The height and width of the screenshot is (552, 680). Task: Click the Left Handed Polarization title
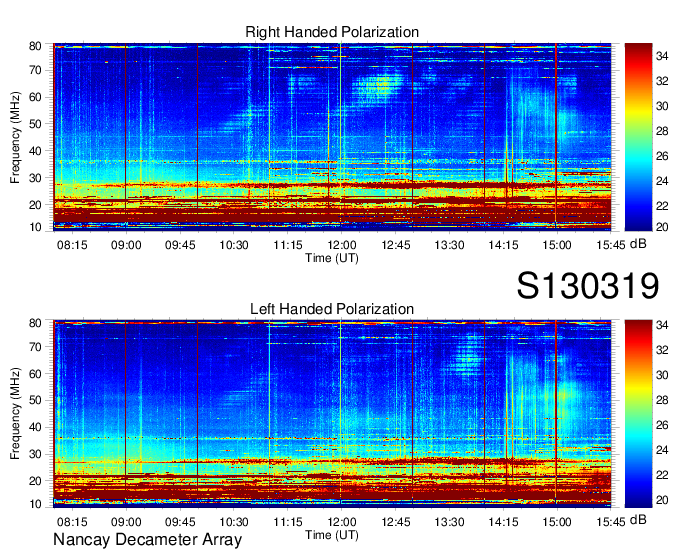click(332, 309)
